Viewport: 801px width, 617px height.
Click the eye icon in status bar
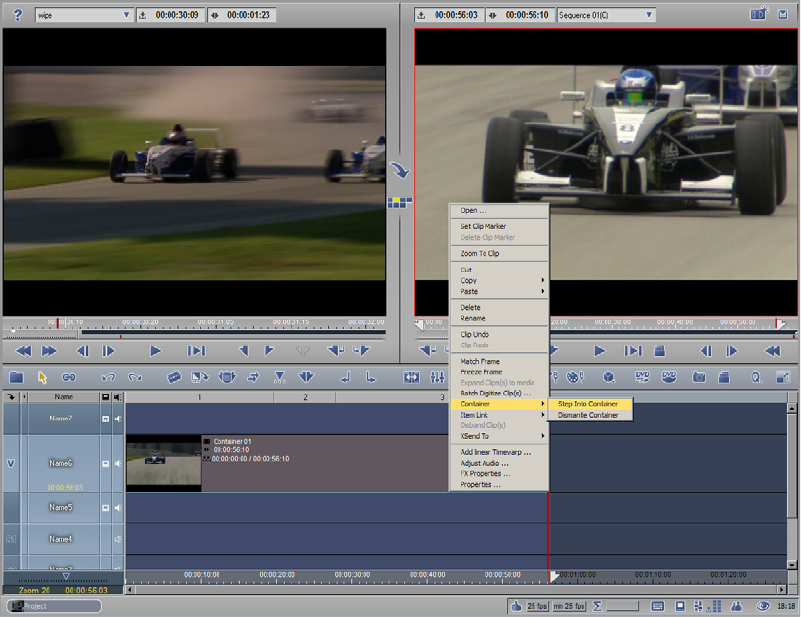[762, 606]
